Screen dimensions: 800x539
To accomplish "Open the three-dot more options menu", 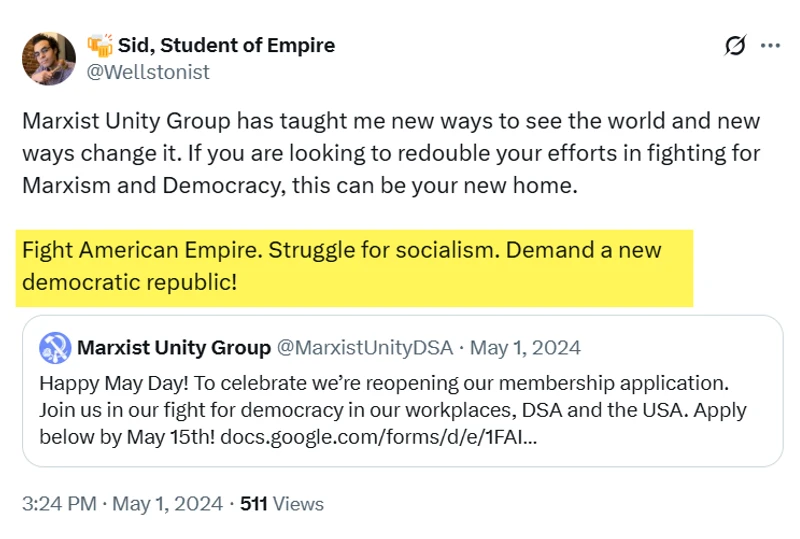I will (770, 46).
